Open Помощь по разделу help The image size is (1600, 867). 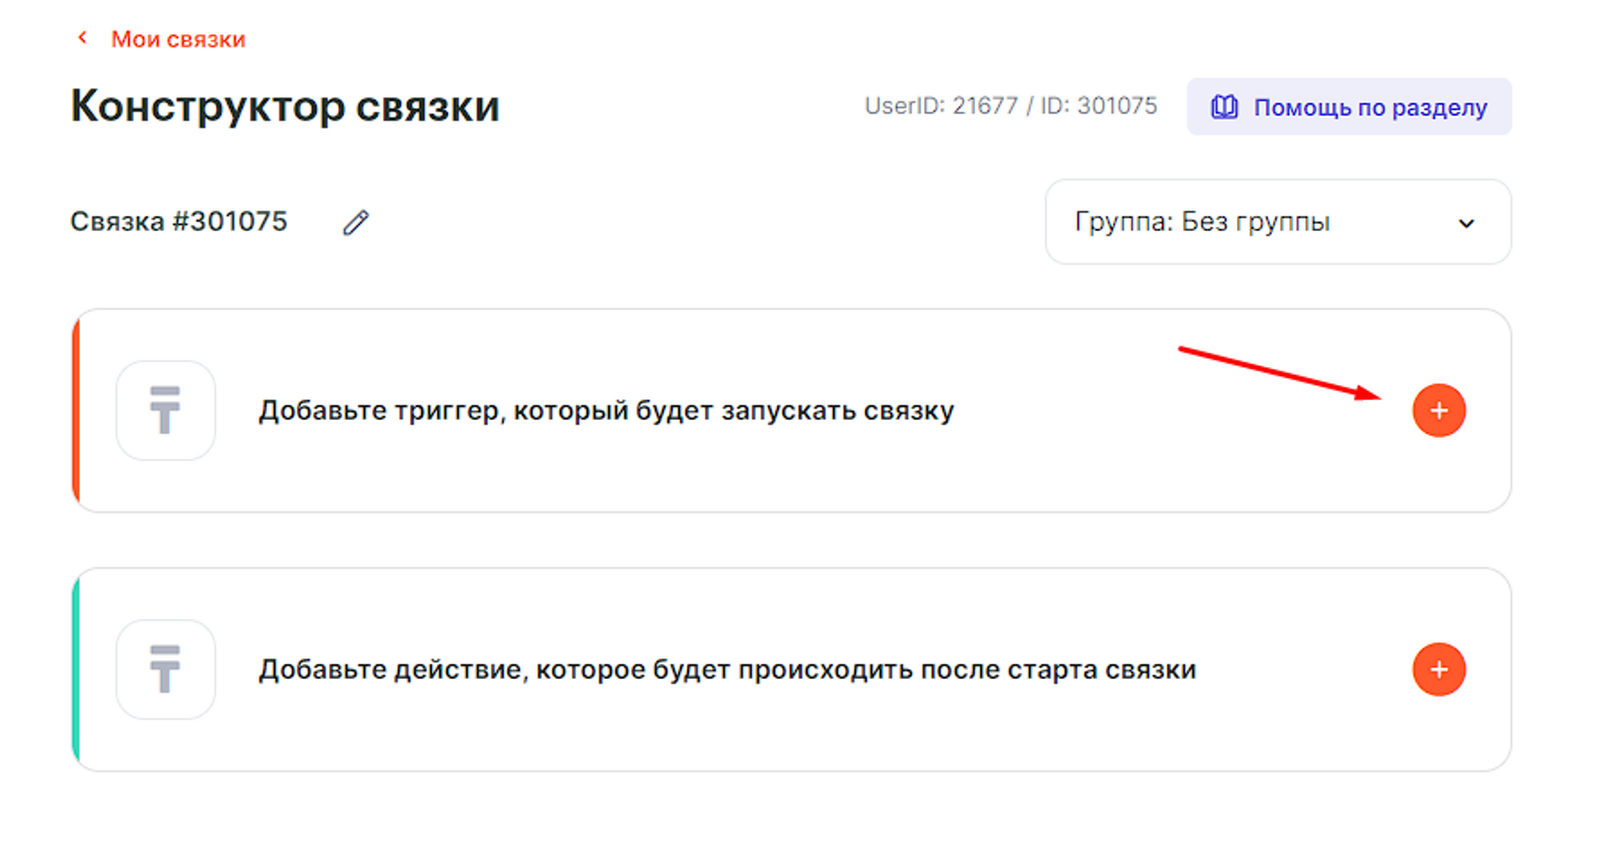[x=1369, y=107]
